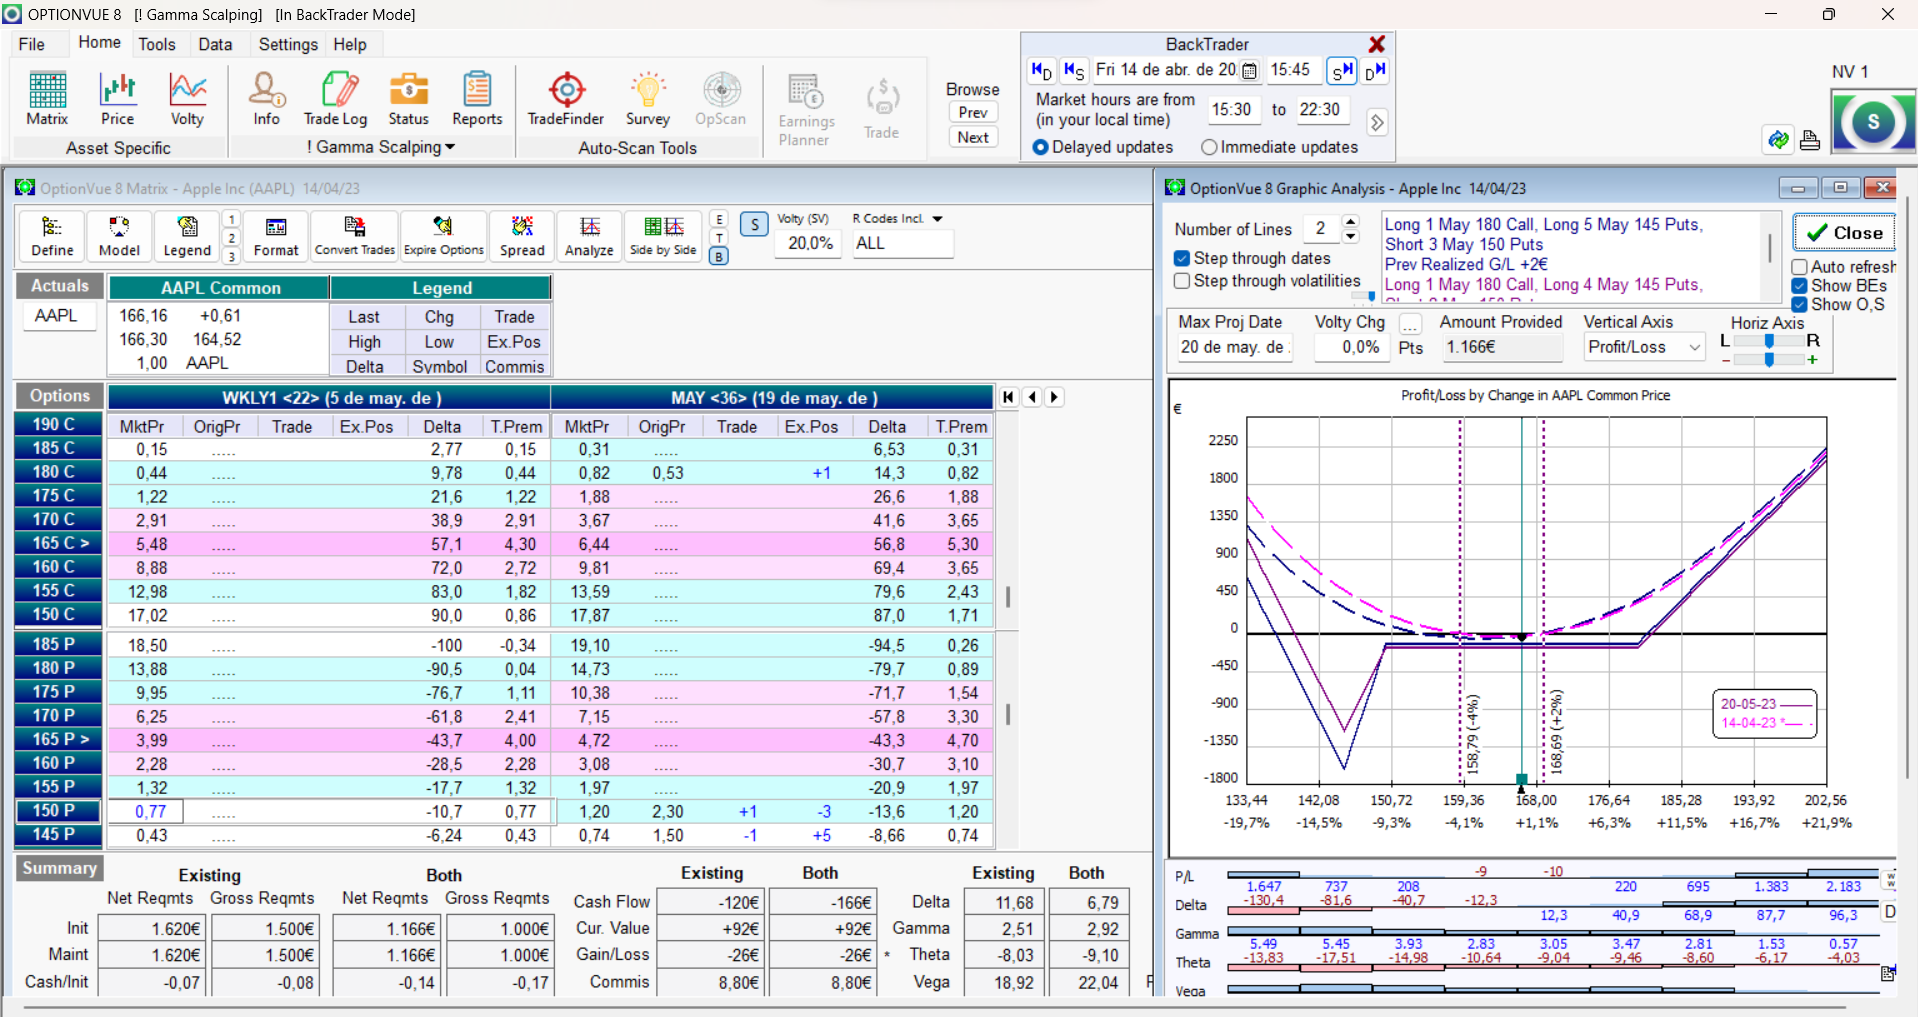The width and height of the screenshot is (1918, 1017).
Task: Open the Survey auto-scan tool
Action: click(648, 98)
